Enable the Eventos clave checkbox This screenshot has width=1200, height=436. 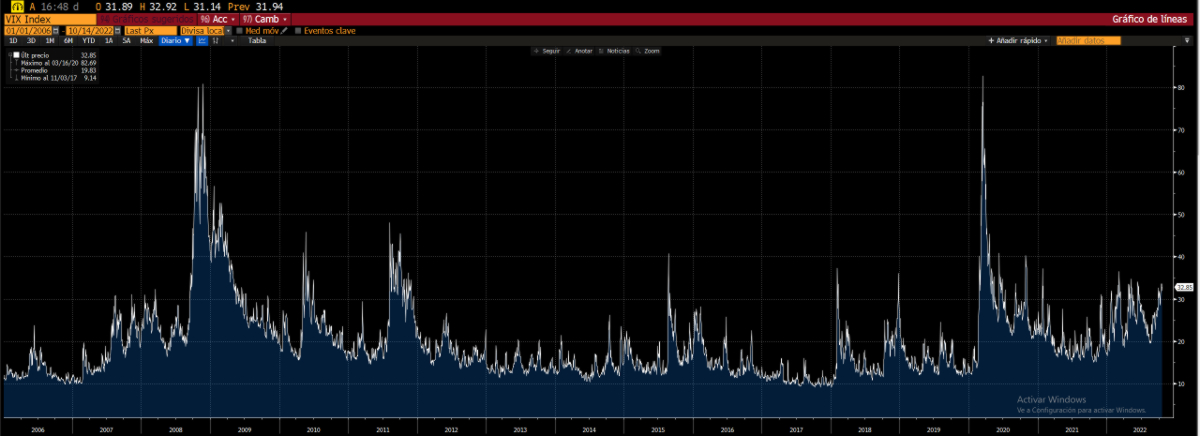[x=297, y=31]
